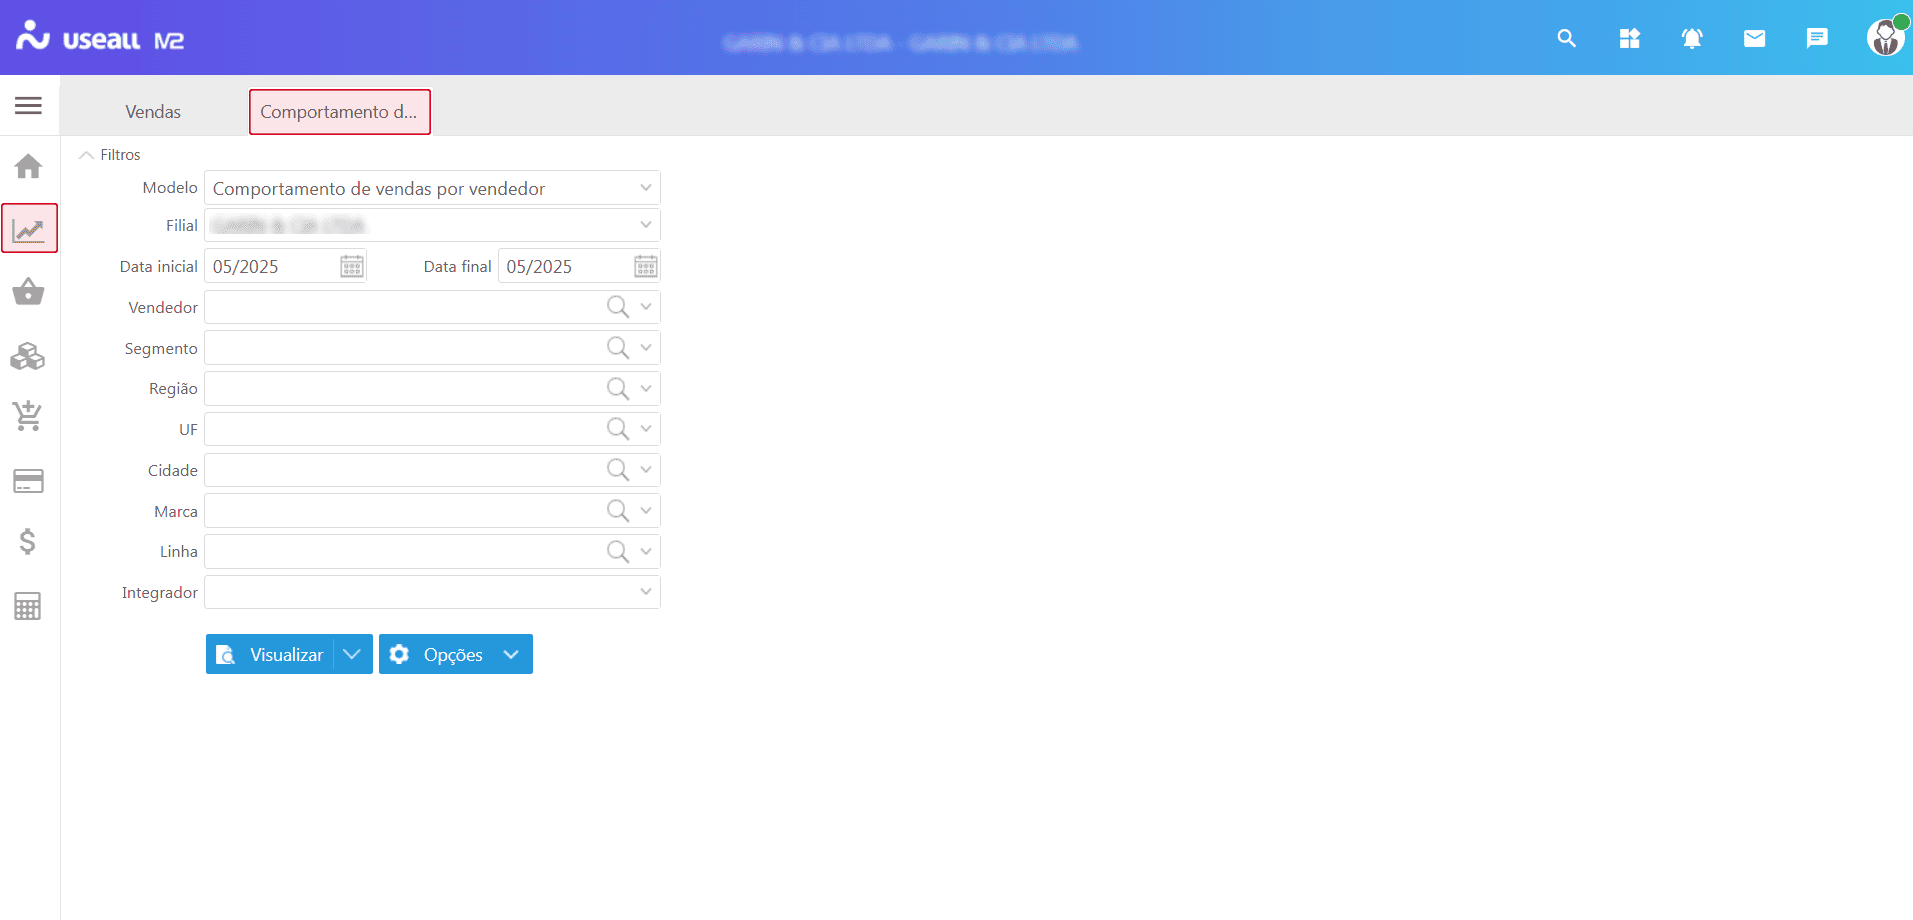Open the Visualizar button dropdown arrow
1913x920 pixels.
click(352, 654)
